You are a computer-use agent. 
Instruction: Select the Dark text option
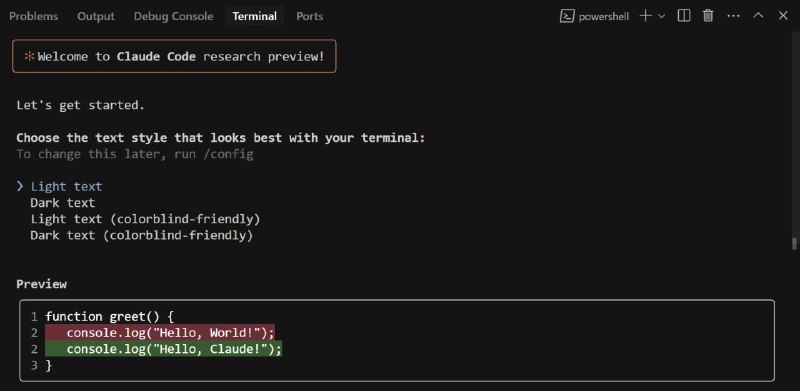coord(63,203)
